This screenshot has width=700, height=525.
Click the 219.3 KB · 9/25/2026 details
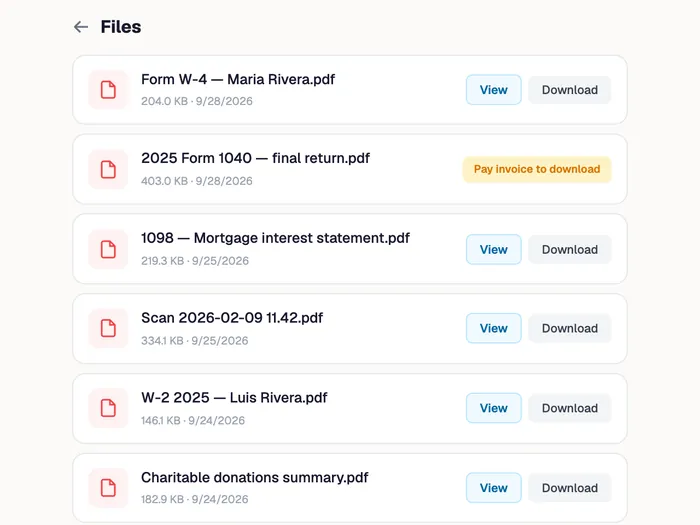coord(195,261)
